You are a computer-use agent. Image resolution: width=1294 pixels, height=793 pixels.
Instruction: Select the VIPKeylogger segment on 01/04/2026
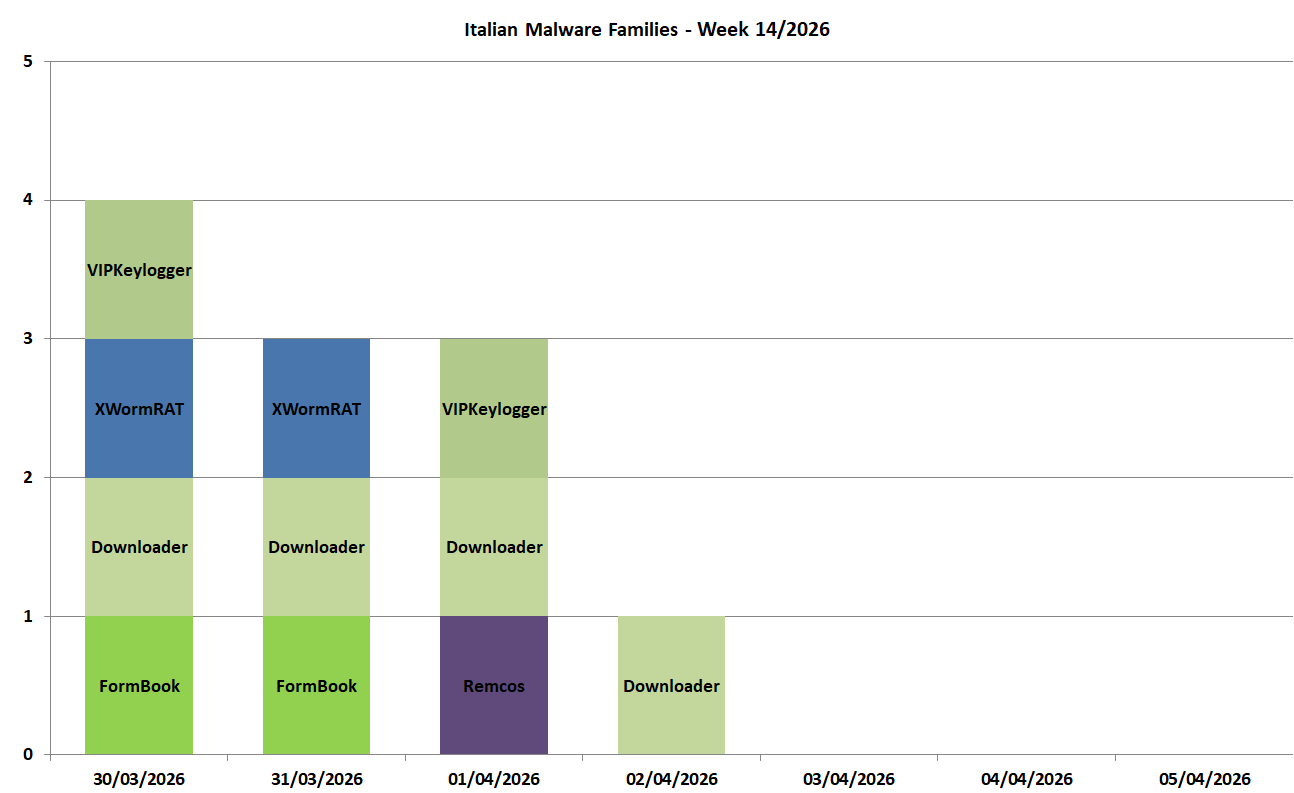(x=494, y=408)
